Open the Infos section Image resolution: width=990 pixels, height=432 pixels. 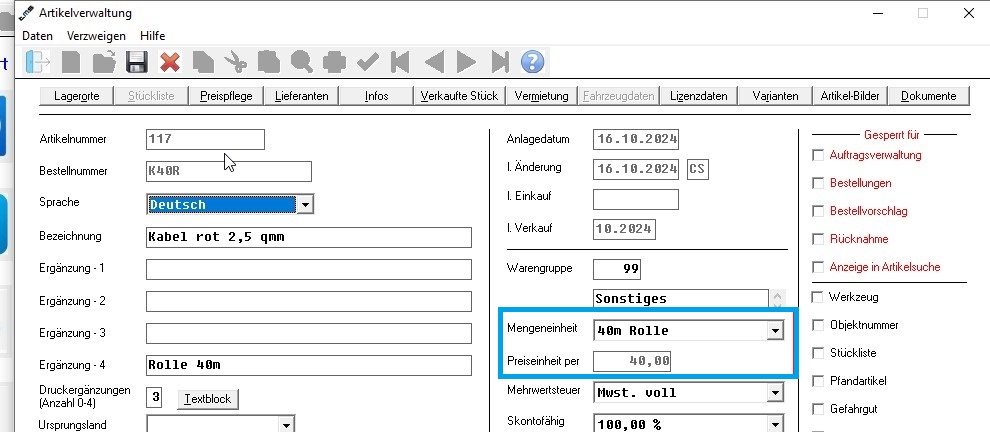[x=376, y=96]
